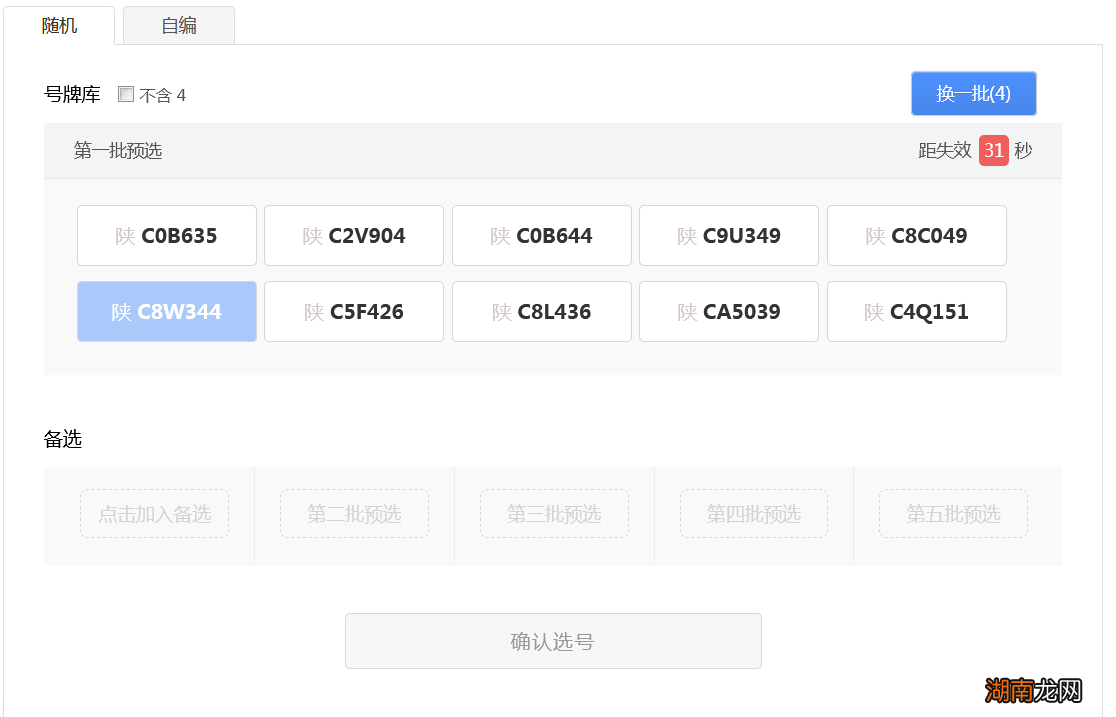
Task: Open the 第五批预选 backup slot
Action: coord(953,514)
